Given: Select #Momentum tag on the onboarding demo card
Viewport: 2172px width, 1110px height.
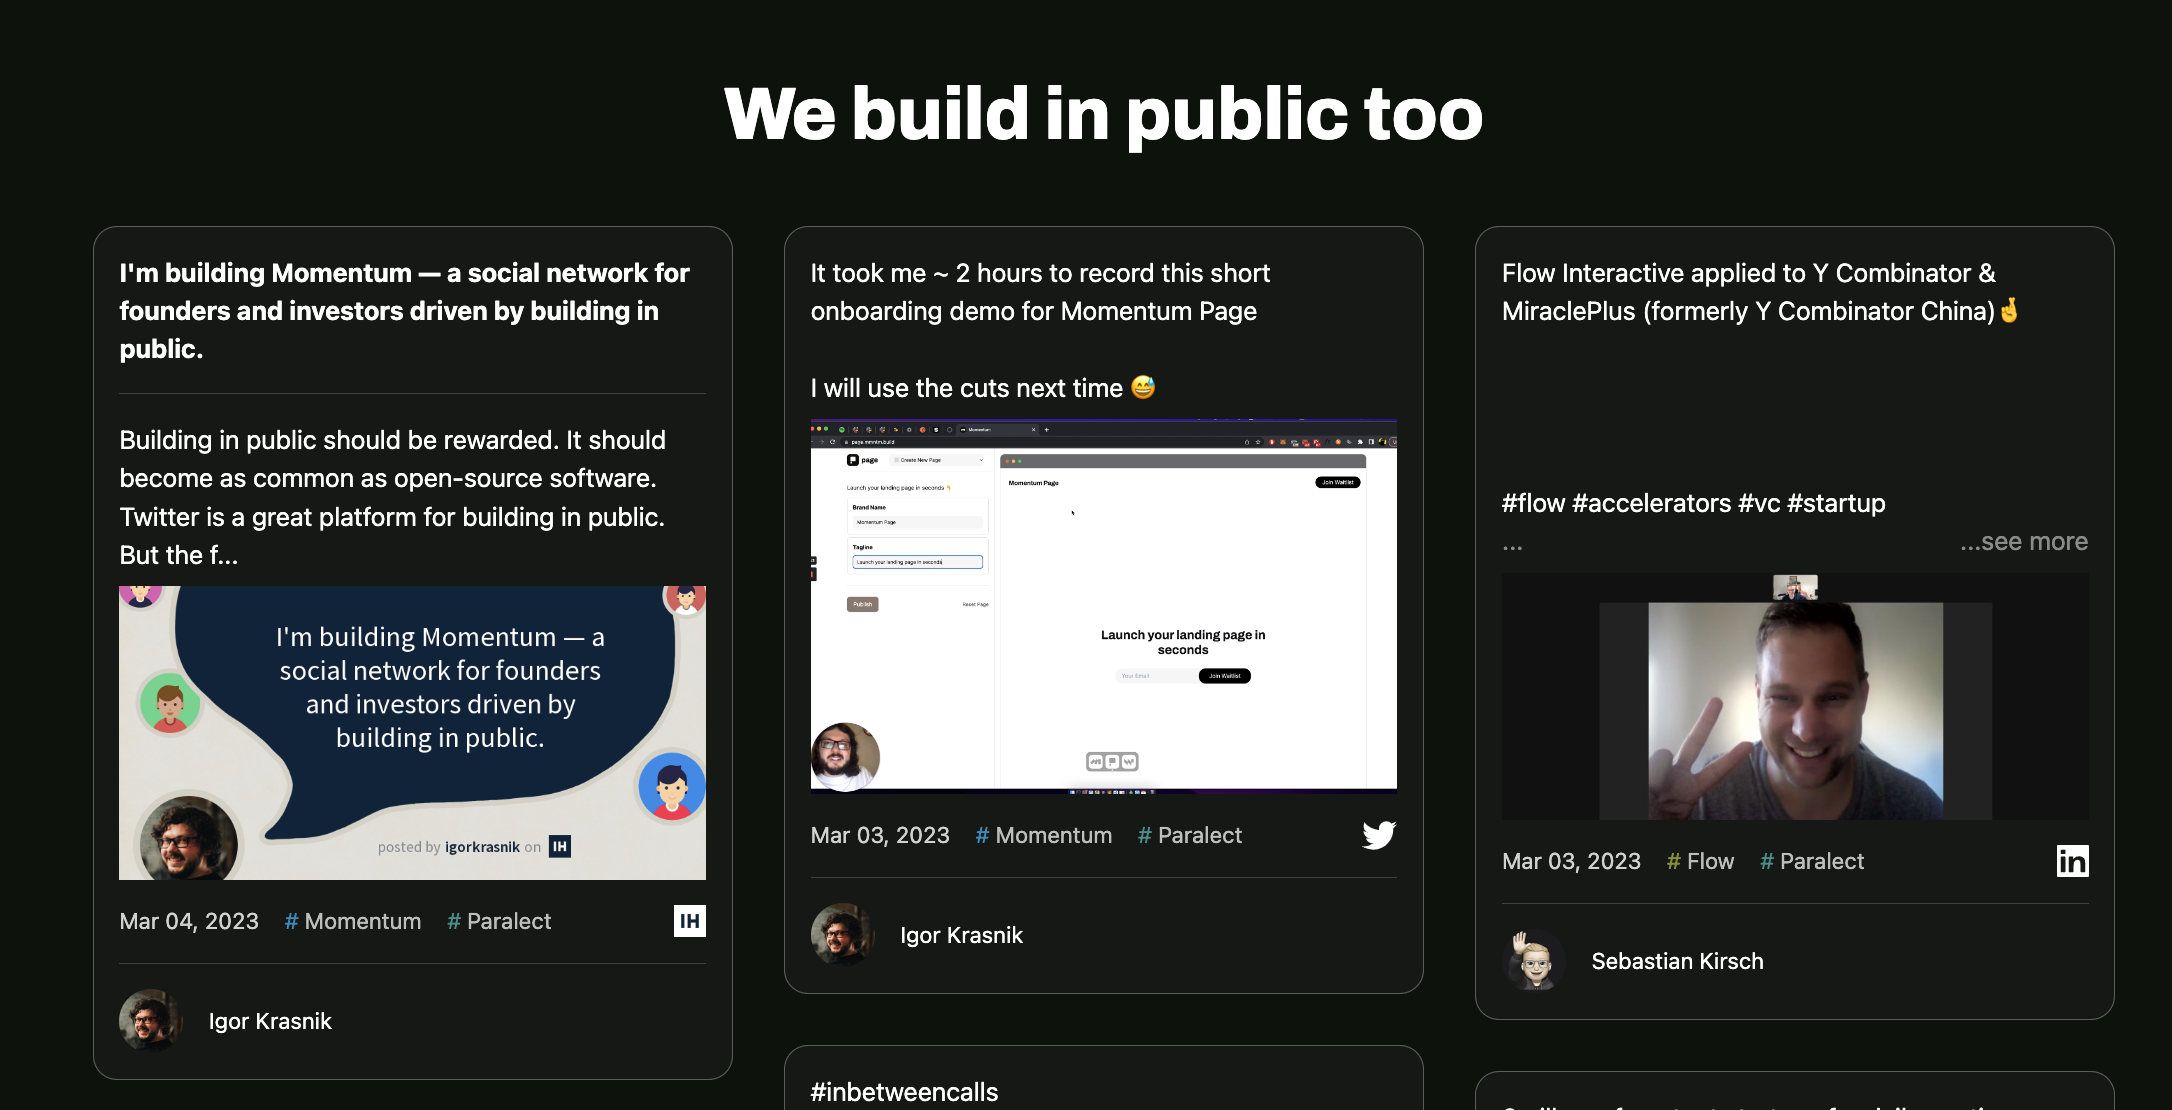Looking at the screenshot, I should click(x=1044, y=835).
